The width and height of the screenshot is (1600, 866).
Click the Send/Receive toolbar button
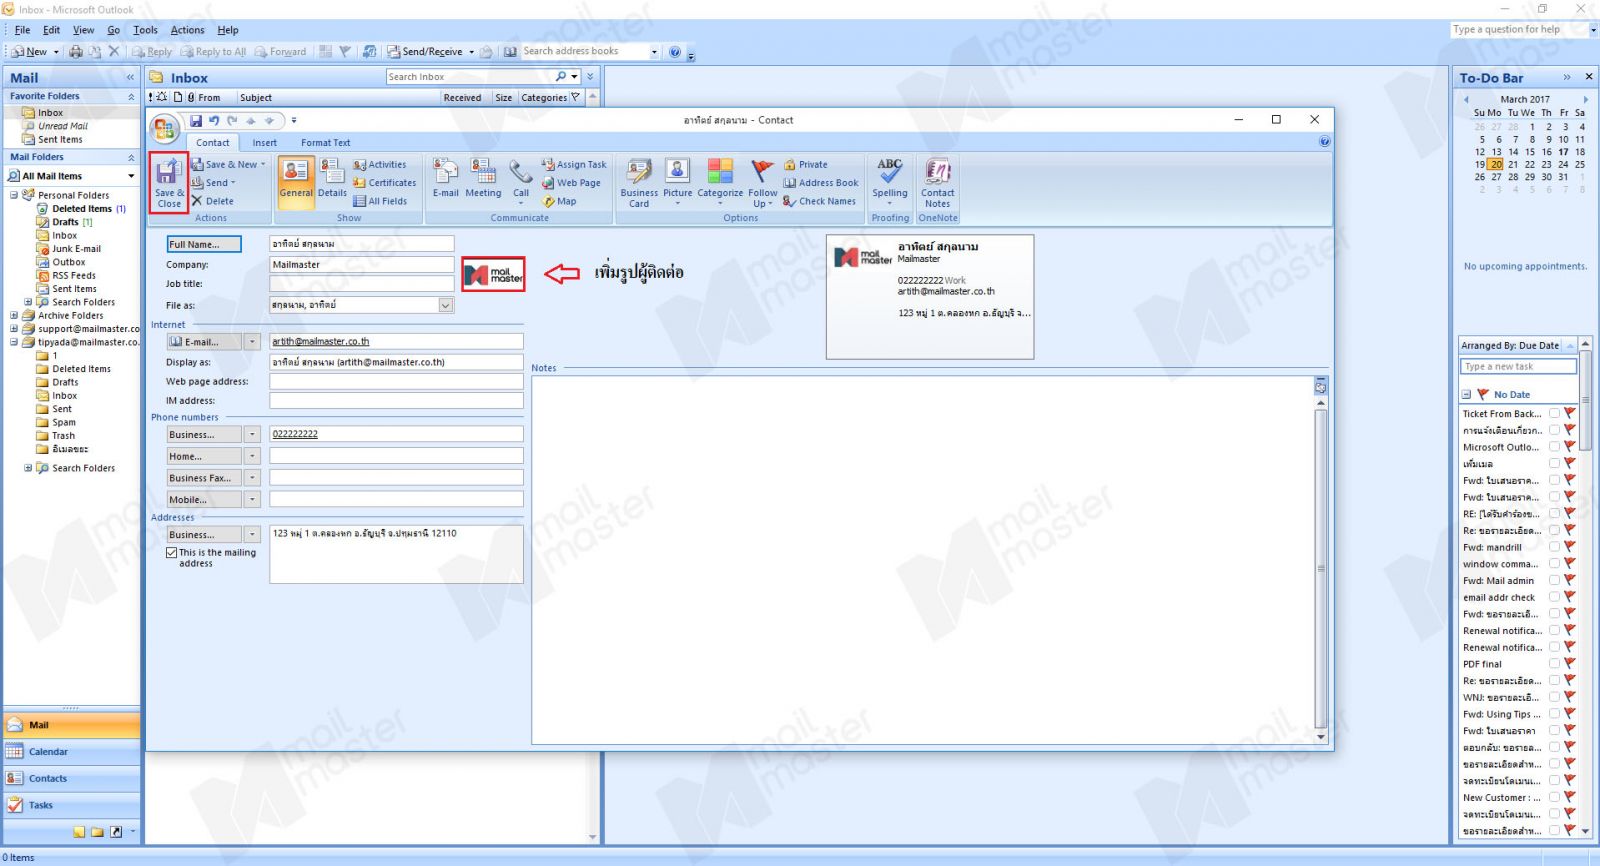click(x=431, y=52)
